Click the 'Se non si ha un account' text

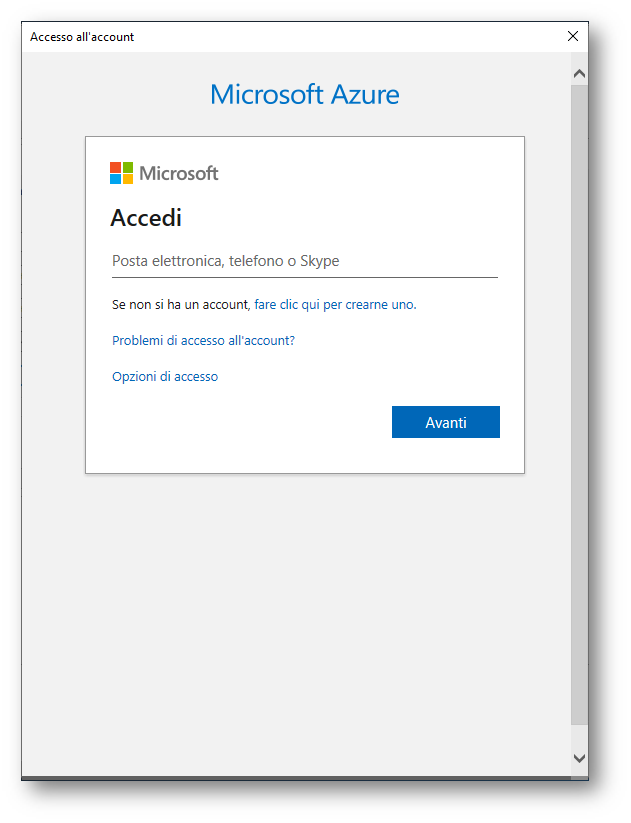click(181, 304)
